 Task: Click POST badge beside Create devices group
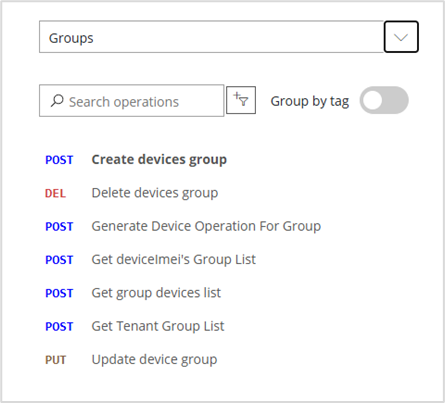click(59, 160)
